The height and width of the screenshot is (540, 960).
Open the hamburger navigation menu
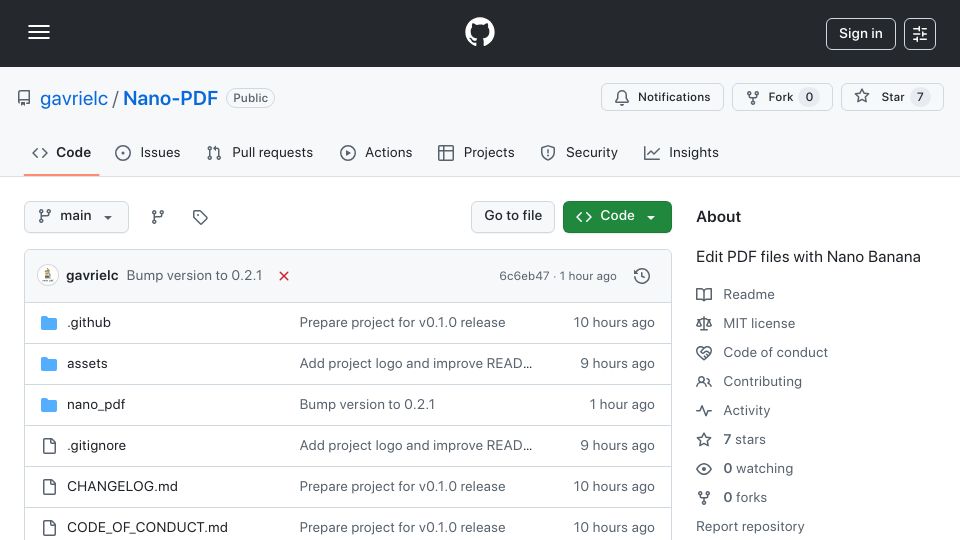[39, 32]
